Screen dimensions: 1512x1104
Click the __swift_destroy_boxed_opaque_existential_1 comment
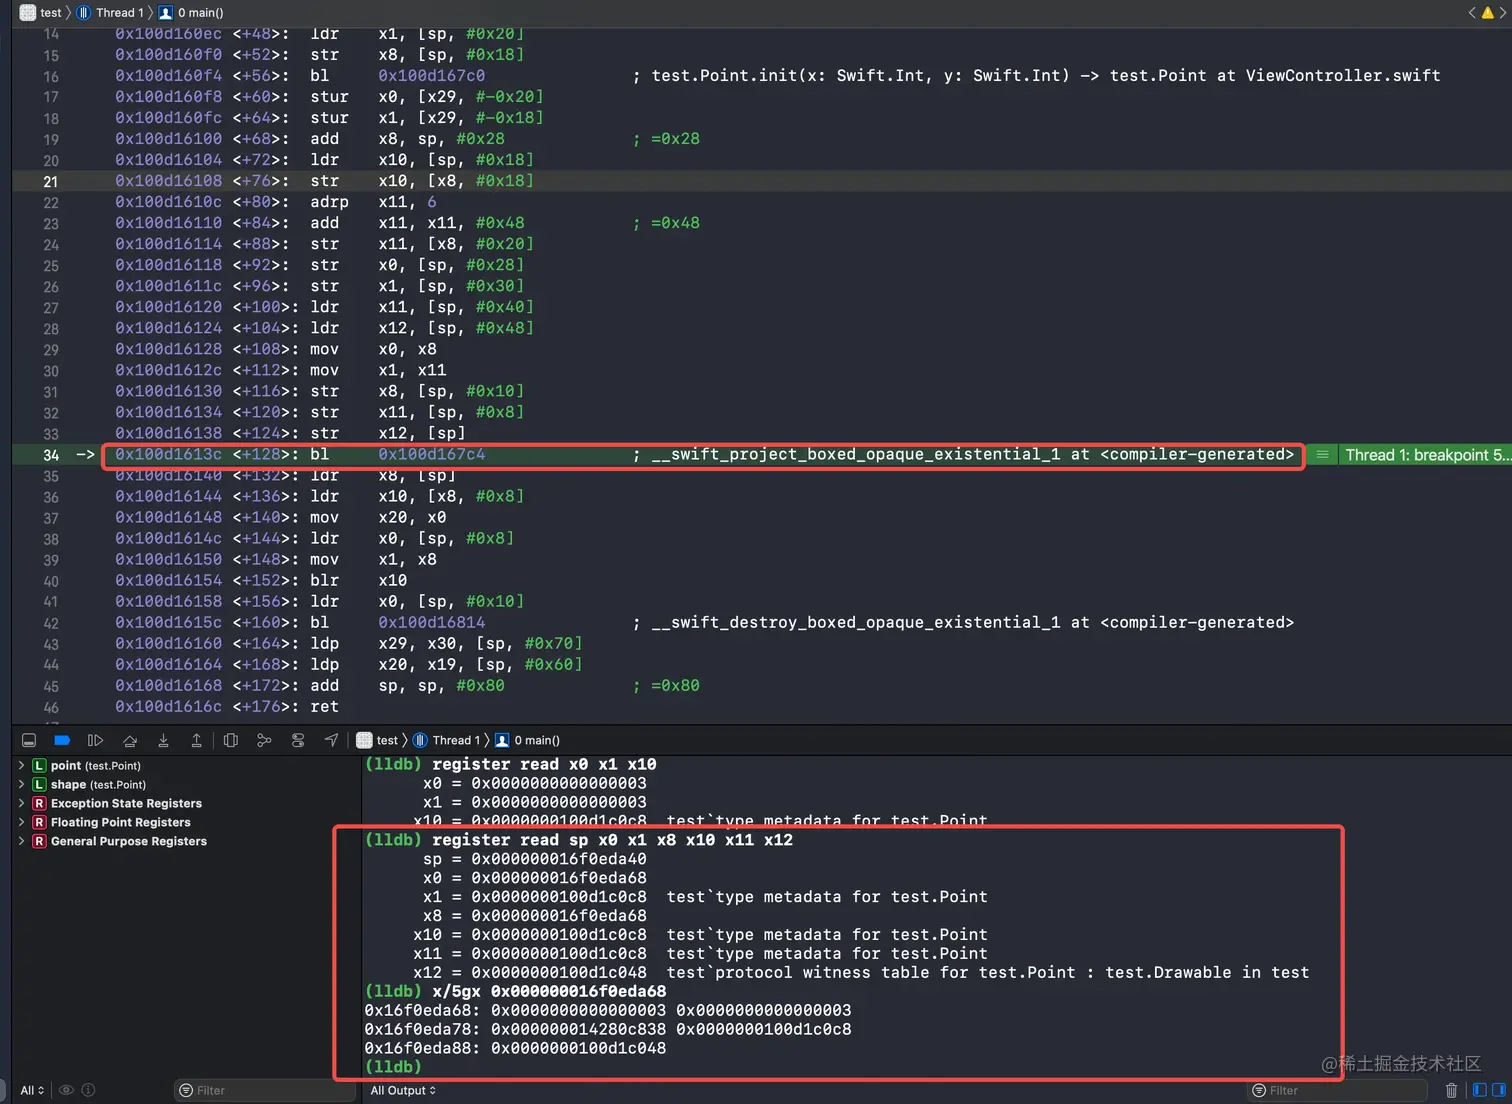point(963,622)
